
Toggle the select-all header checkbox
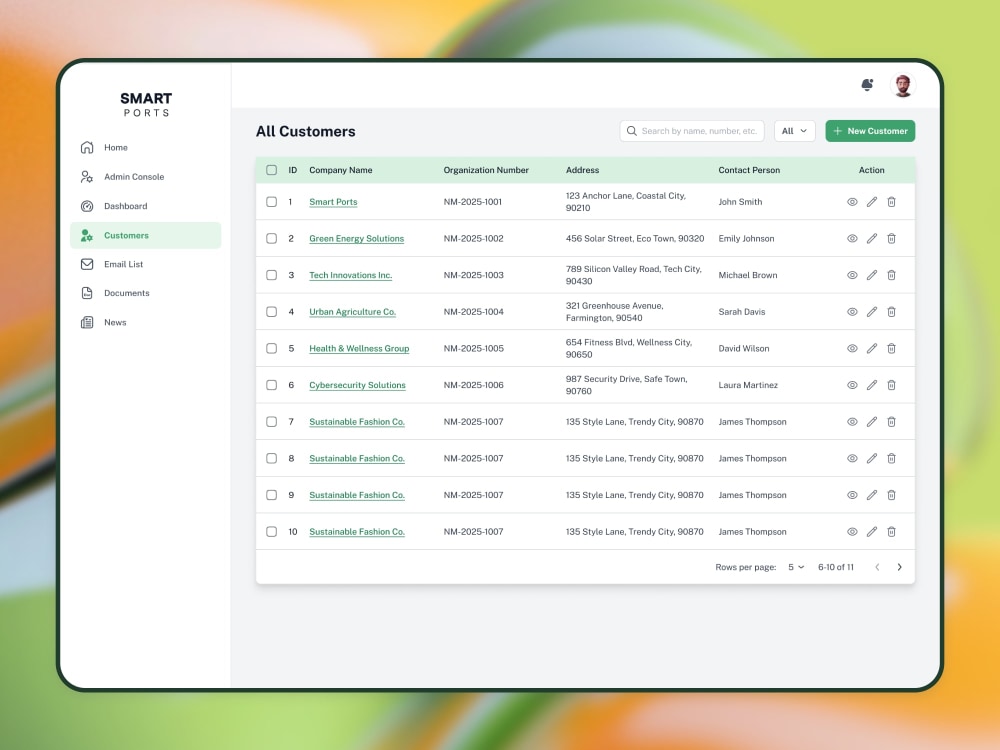(x=272, y=170)
